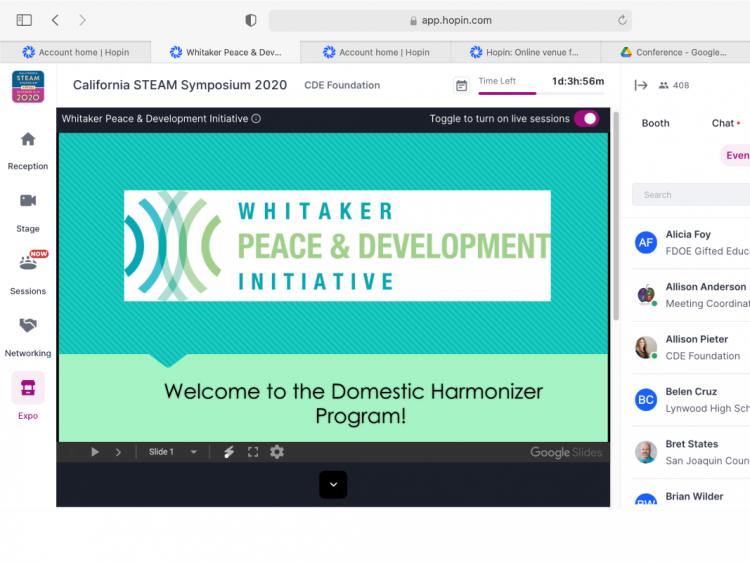Reload the page with refresh icon
The width and height of the screenshot is (750, 562).
tap(622, 20)
